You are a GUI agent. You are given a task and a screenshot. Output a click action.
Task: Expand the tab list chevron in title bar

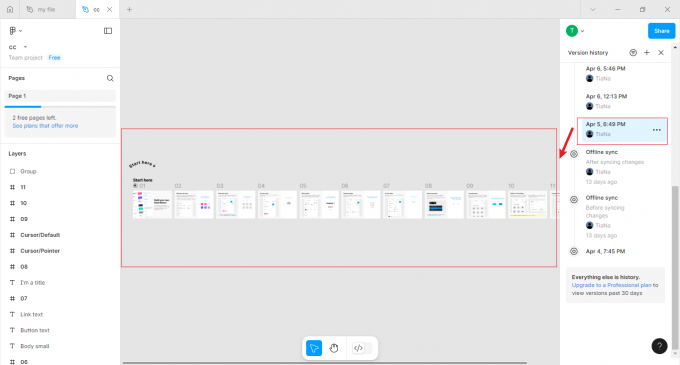[x=592, y=10]
